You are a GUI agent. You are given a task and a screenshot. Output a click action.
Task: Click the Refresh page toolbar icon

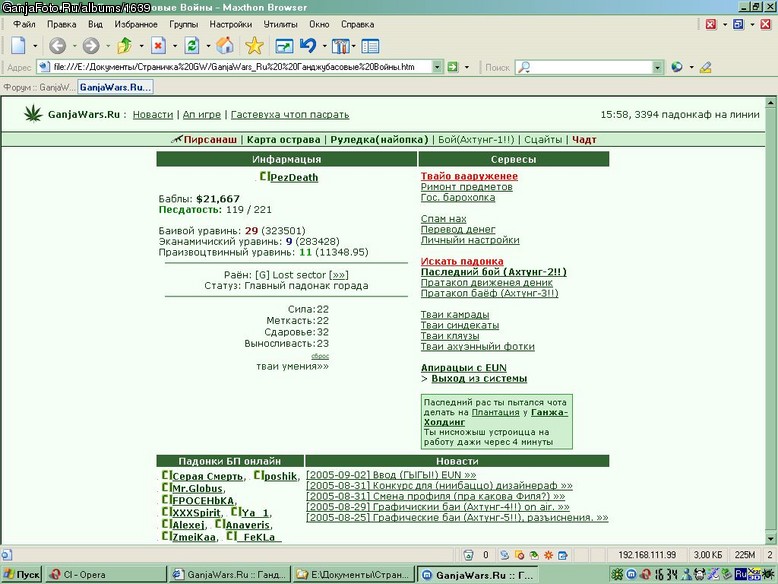pyautogui.click(x=192, y=46)
